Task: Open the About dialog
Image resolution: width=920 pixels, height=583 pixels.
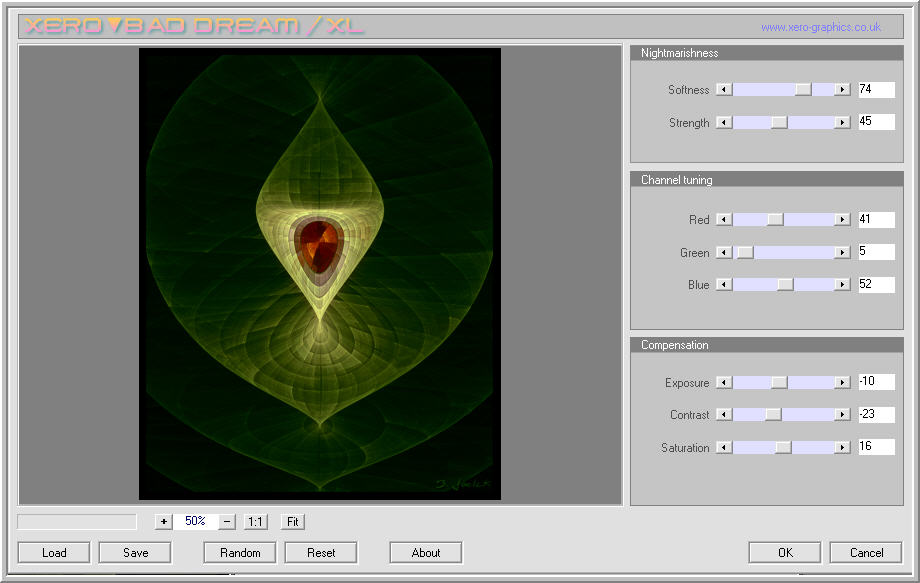Action: pyautogui.click(x=426, y=553)
